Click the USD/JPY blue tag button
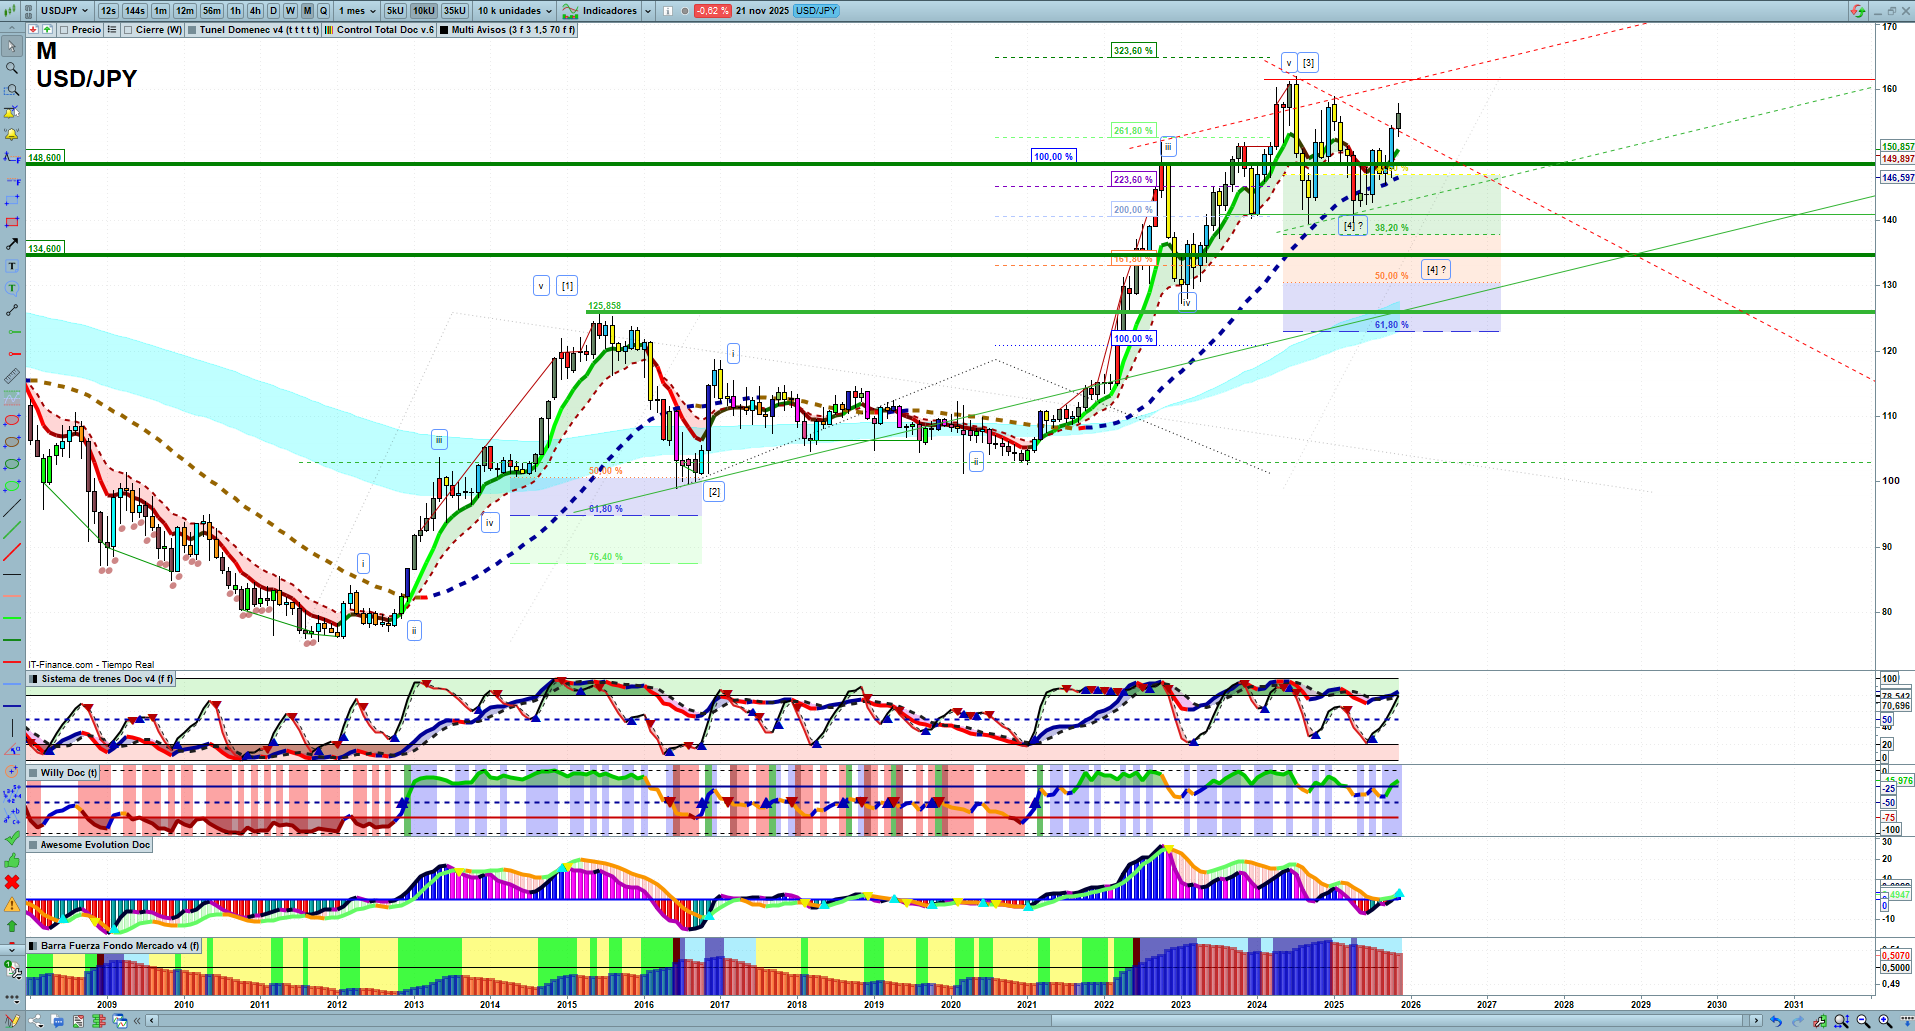 point(817,11)
